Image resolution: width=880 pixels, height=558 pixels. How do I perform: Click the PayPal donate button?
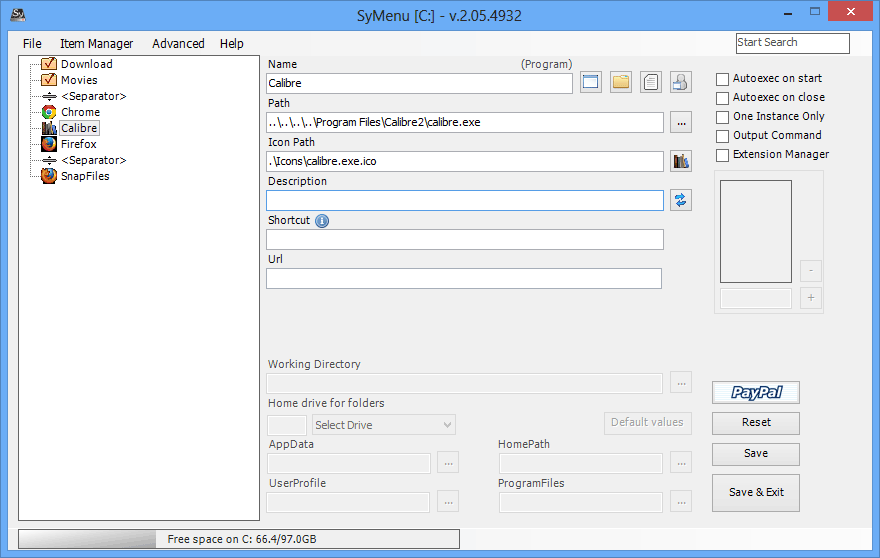755,392
